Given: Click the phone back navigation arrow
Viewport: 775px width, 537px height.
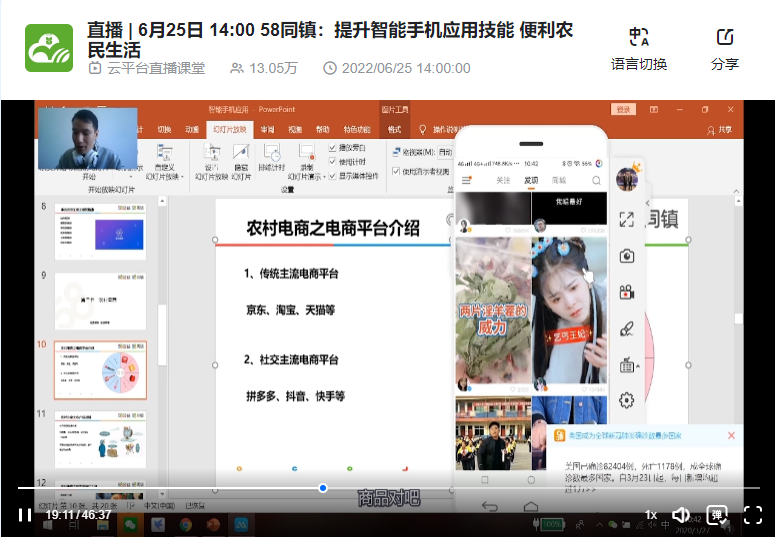Looking at the screenshot, I should (489, 506).
